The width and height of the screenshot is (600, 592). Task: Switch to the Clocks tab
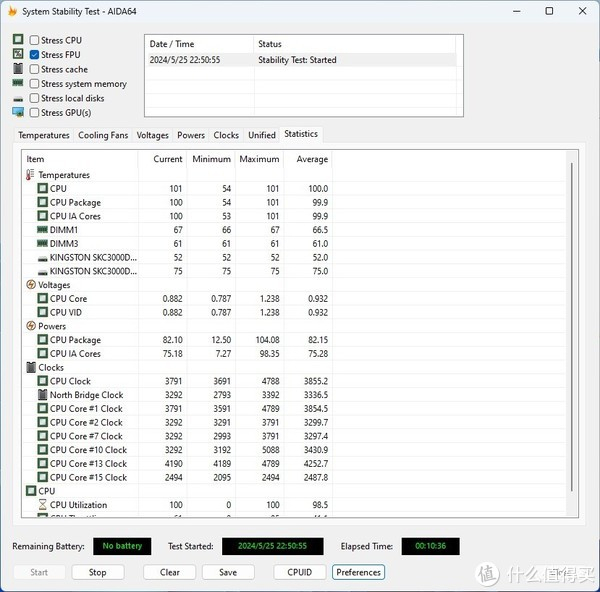coord(226,135)
